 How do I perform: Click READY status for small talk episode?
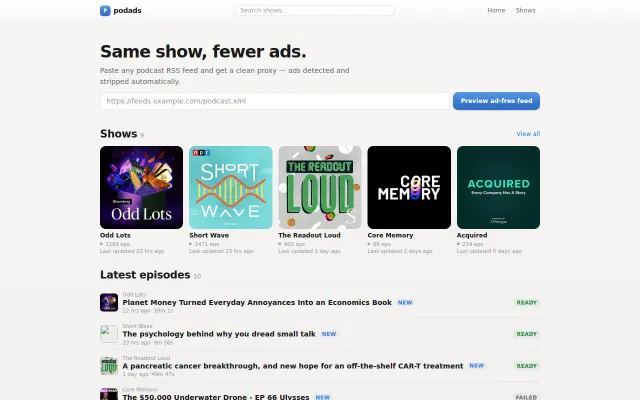527,334
